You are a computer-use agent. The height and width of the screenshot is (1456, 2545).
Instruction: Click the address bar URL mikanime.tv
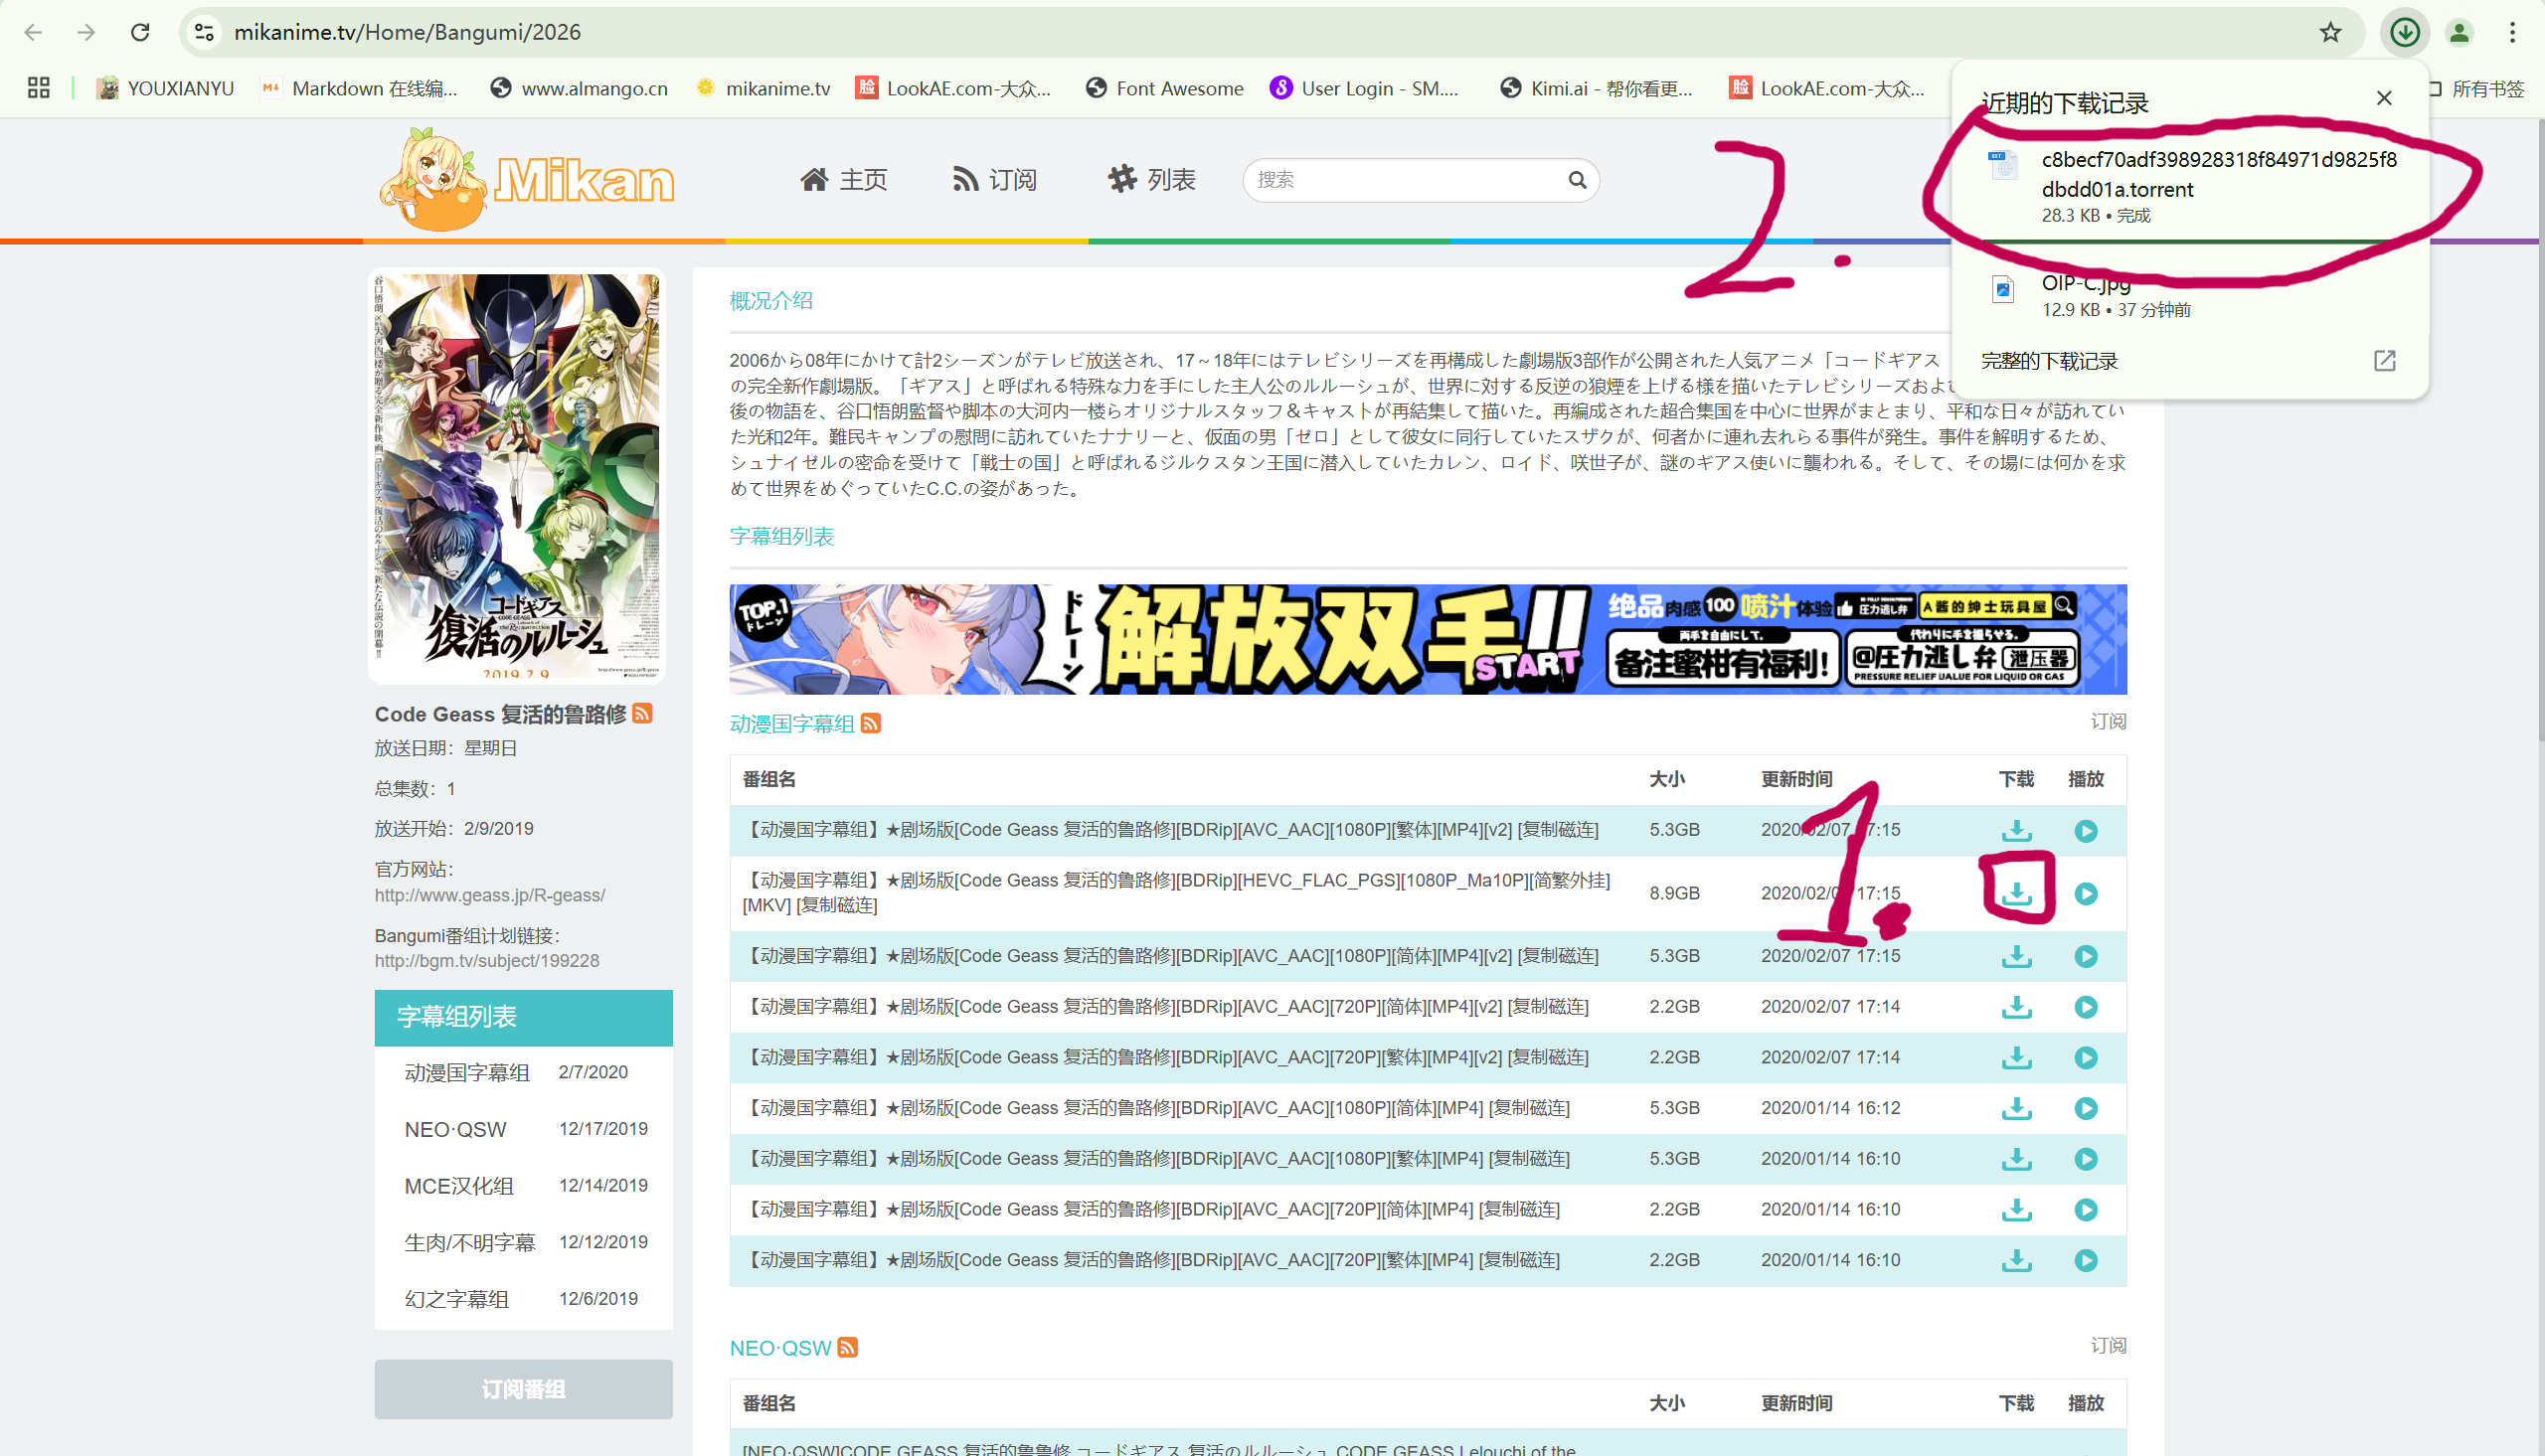[x=407, y=32]
